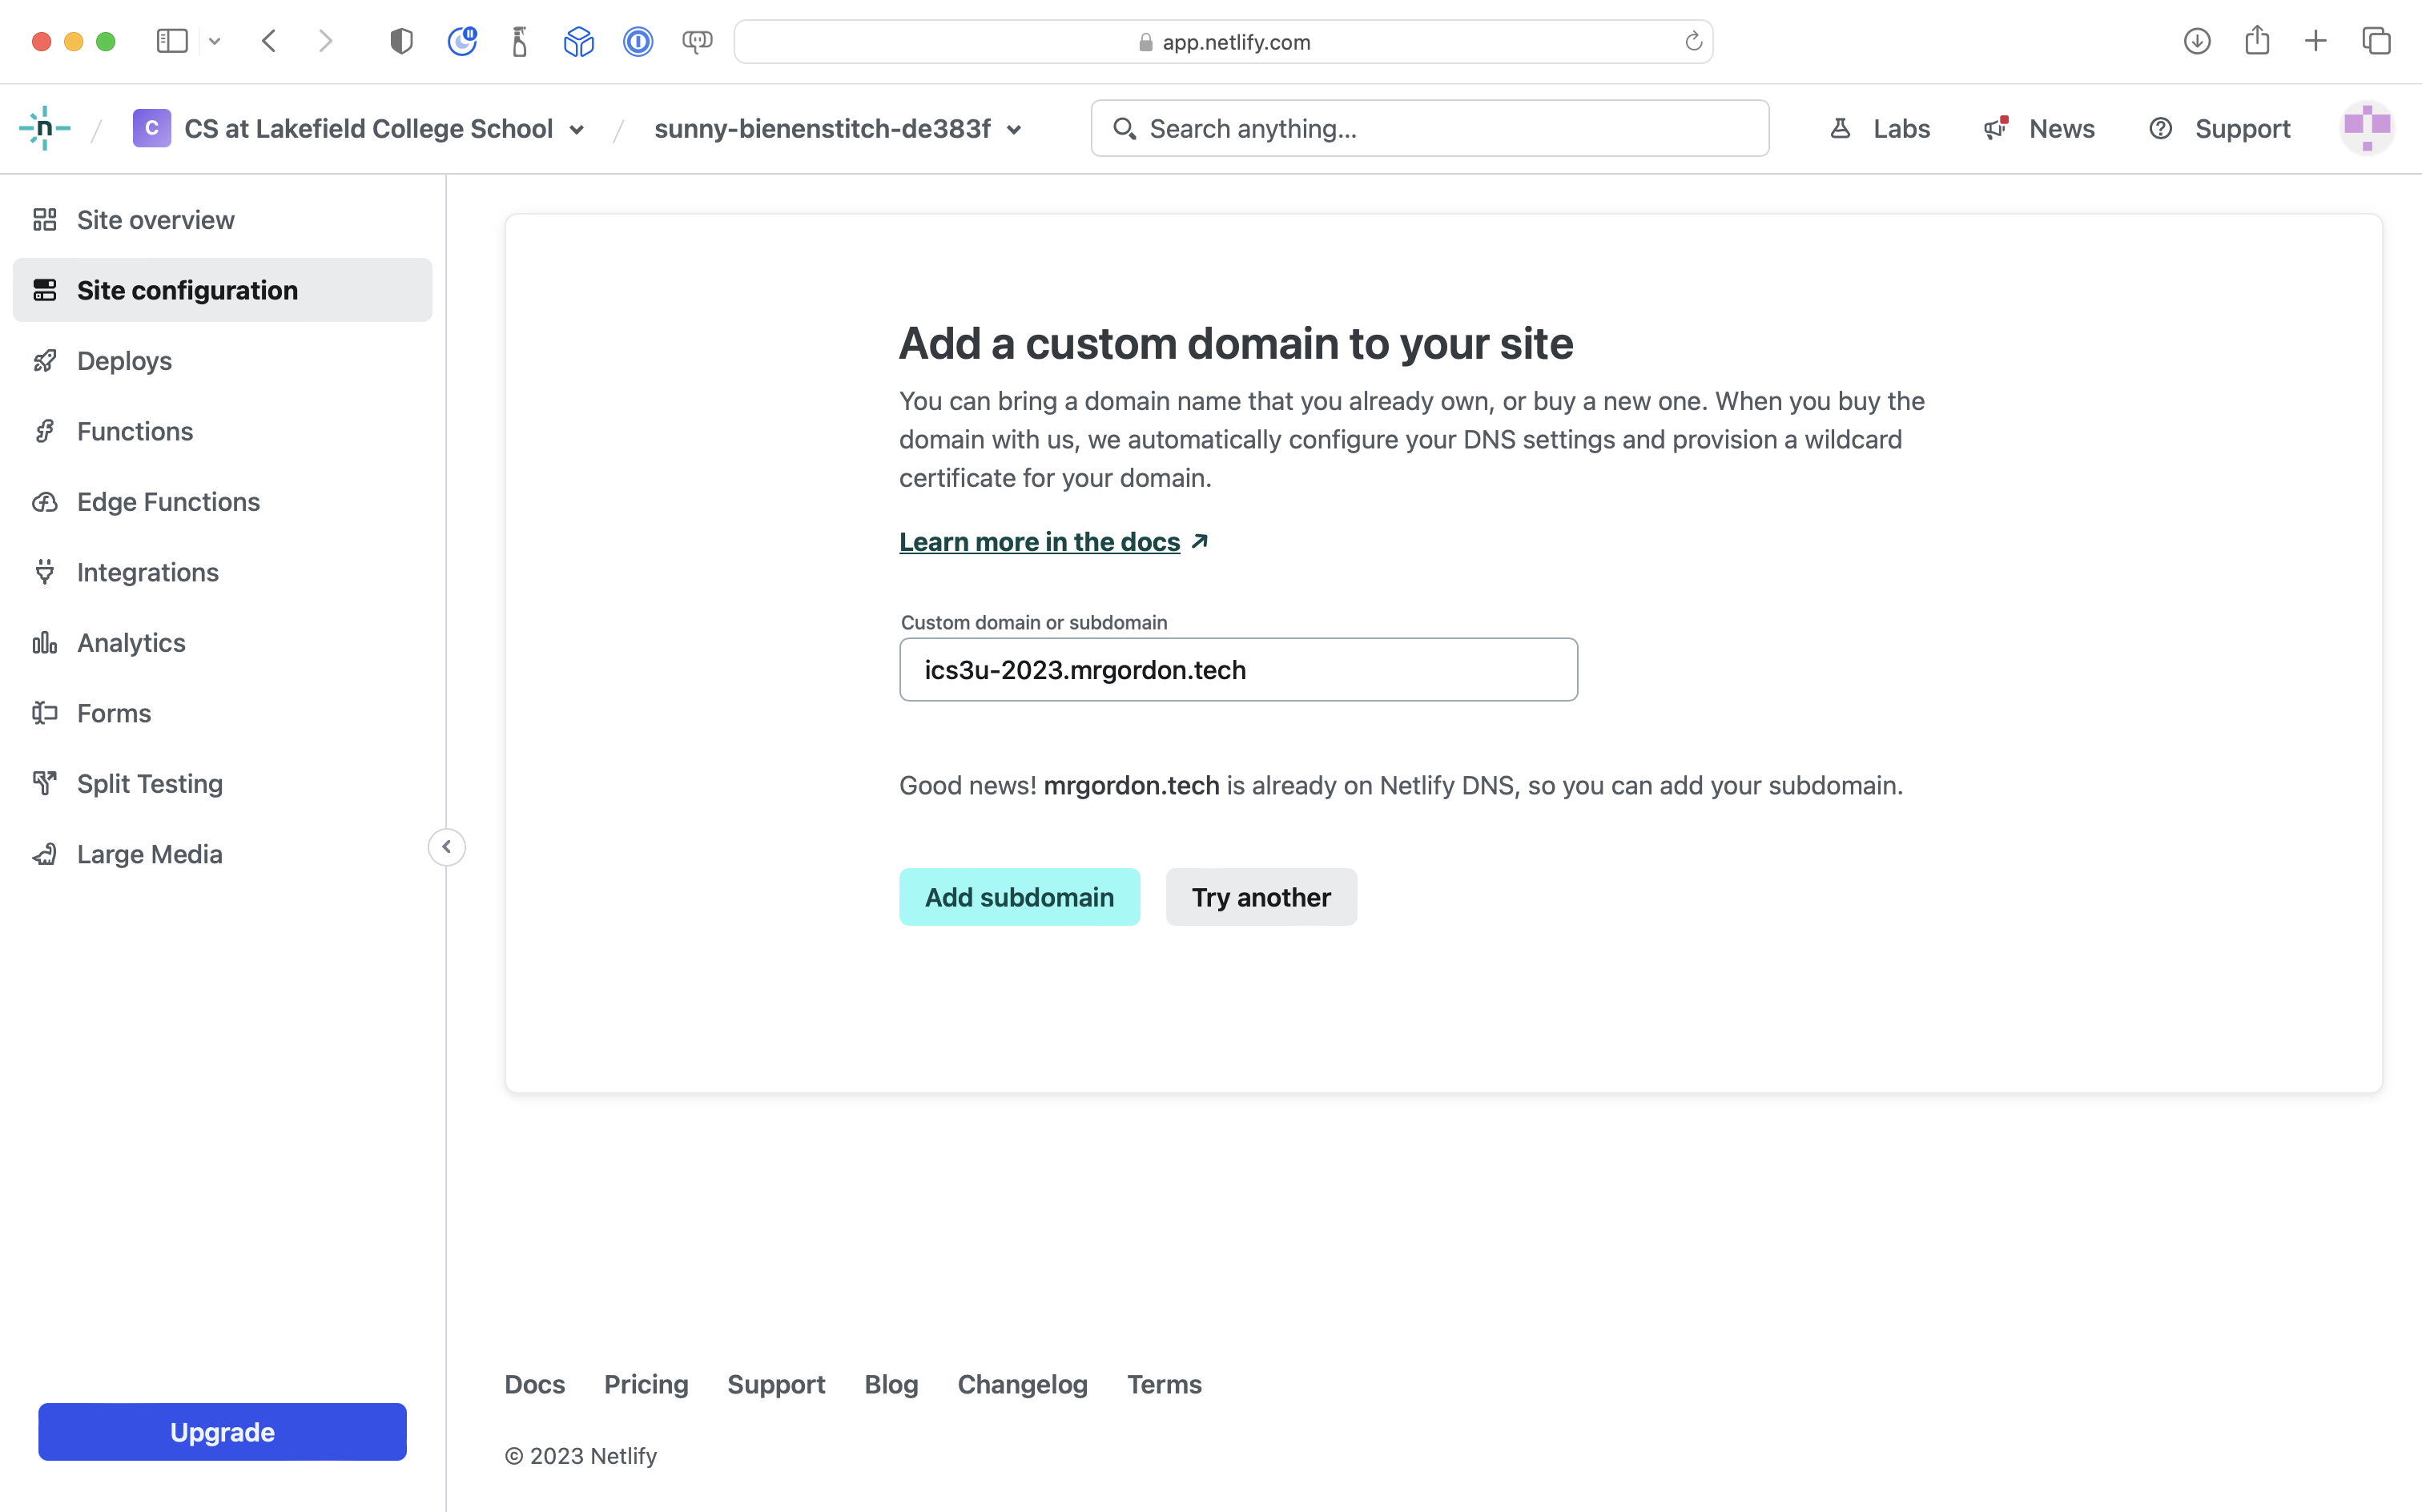Expand the sunny-bienenstitch-de383f site dropdown
This screenshot has height=1512, width=2422.
[x=1014, y=130]
